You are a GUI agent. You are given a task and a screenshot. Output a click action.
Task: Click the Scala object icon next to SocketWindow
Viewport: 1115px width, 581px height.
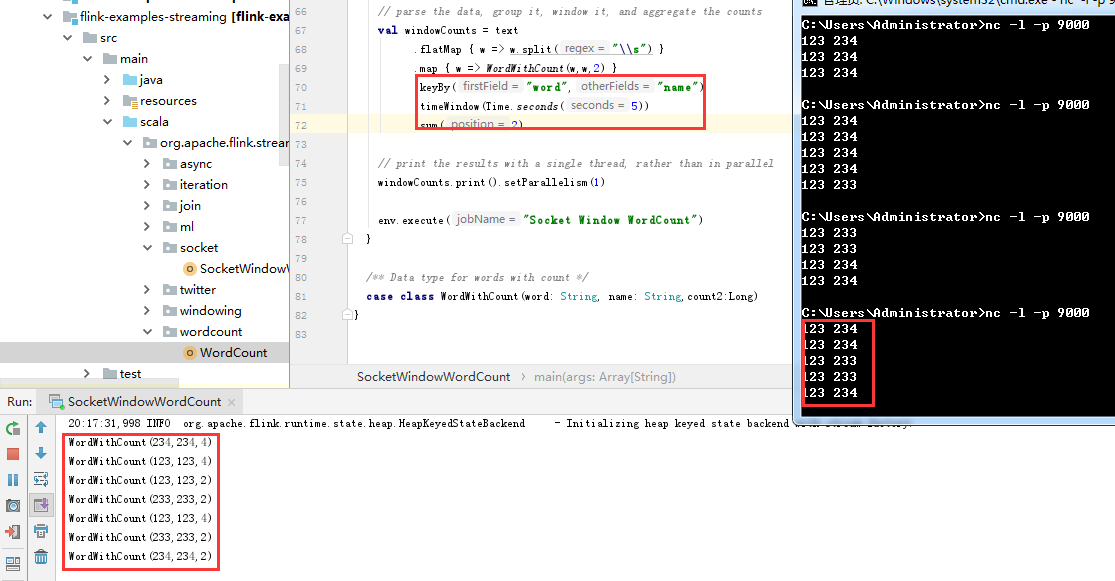[x=189, y=269]
